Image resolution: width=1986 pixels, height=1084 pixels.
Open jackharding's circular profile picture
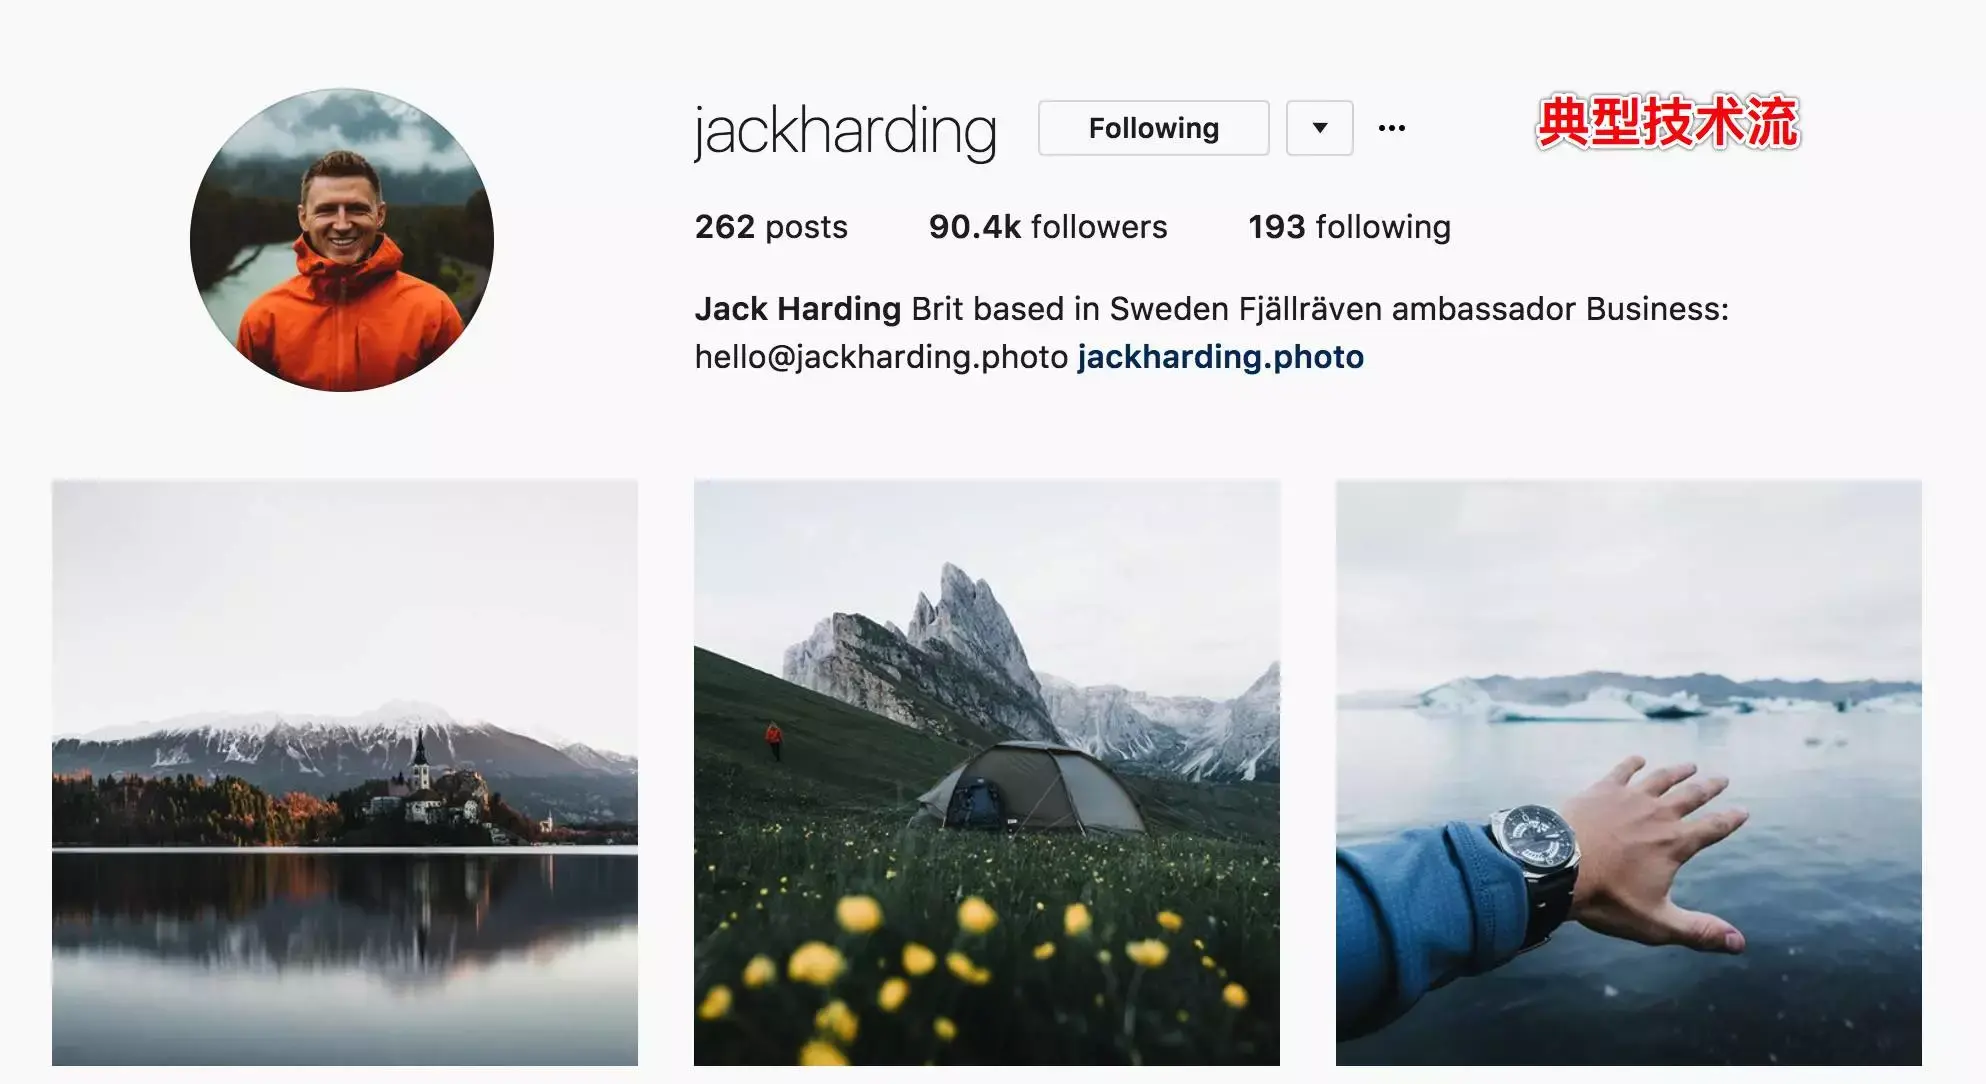pyautogui.click(x=342, y=240)
